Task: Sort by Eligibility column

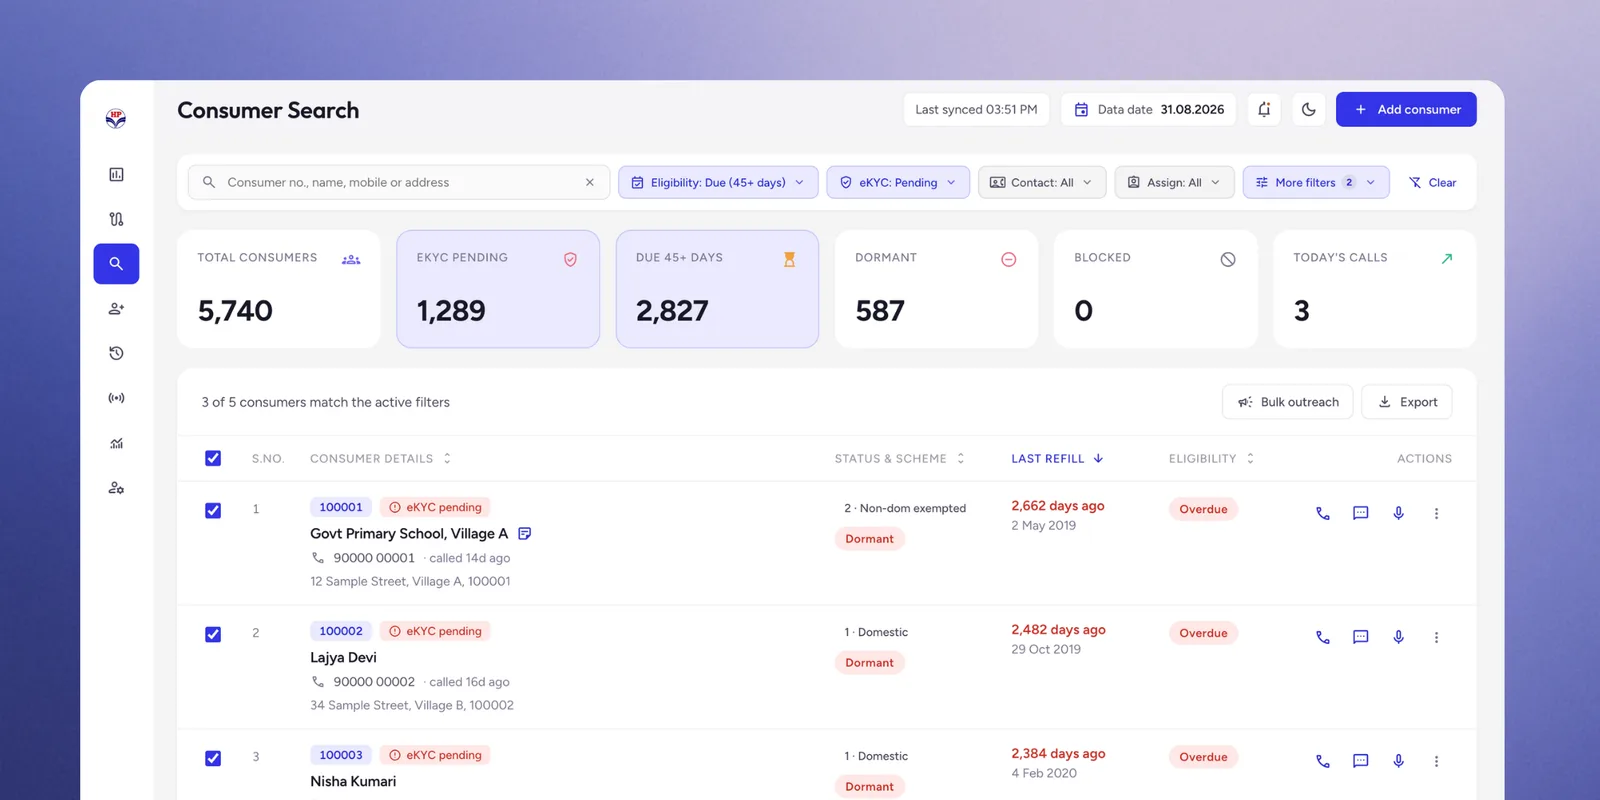Action: coord(1211,459)
